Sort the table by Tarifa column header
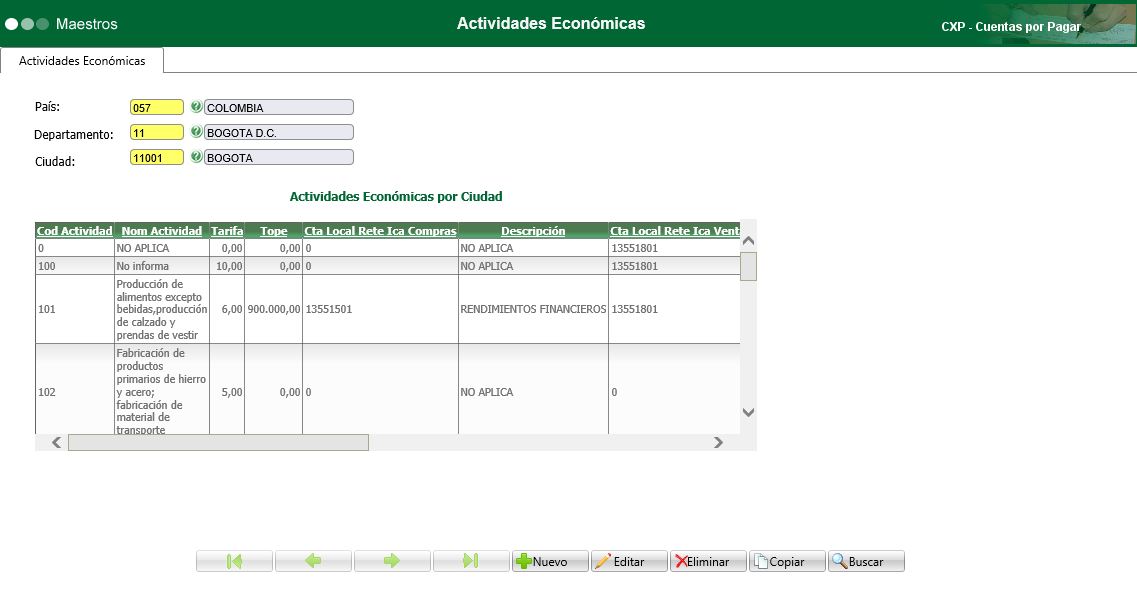 (x=226, y=230)
